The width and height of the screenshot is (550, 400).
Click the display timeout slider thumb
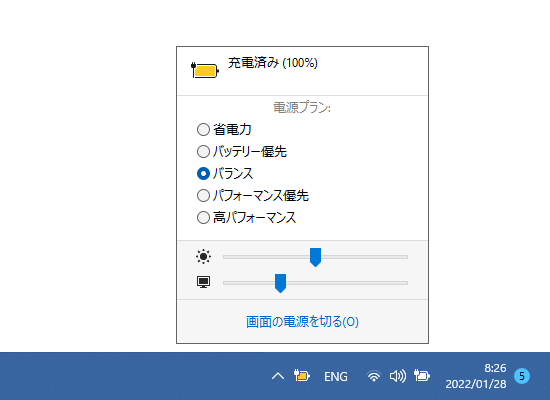point(280,284)
